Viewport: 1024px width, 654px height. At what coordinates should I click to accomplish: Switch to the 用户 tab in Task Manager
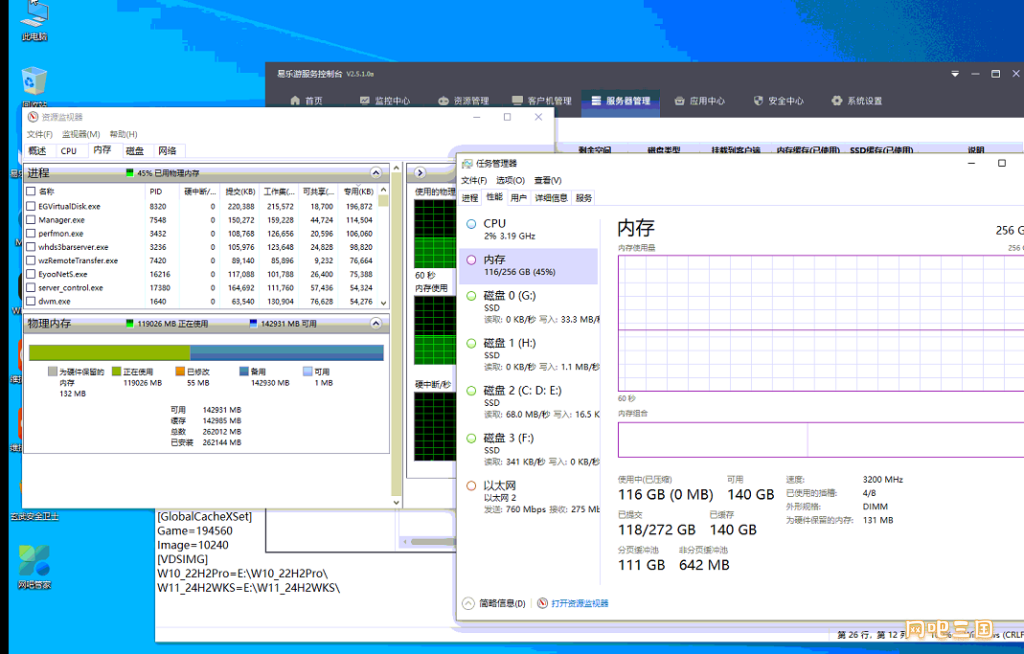[x=519, y=198]
